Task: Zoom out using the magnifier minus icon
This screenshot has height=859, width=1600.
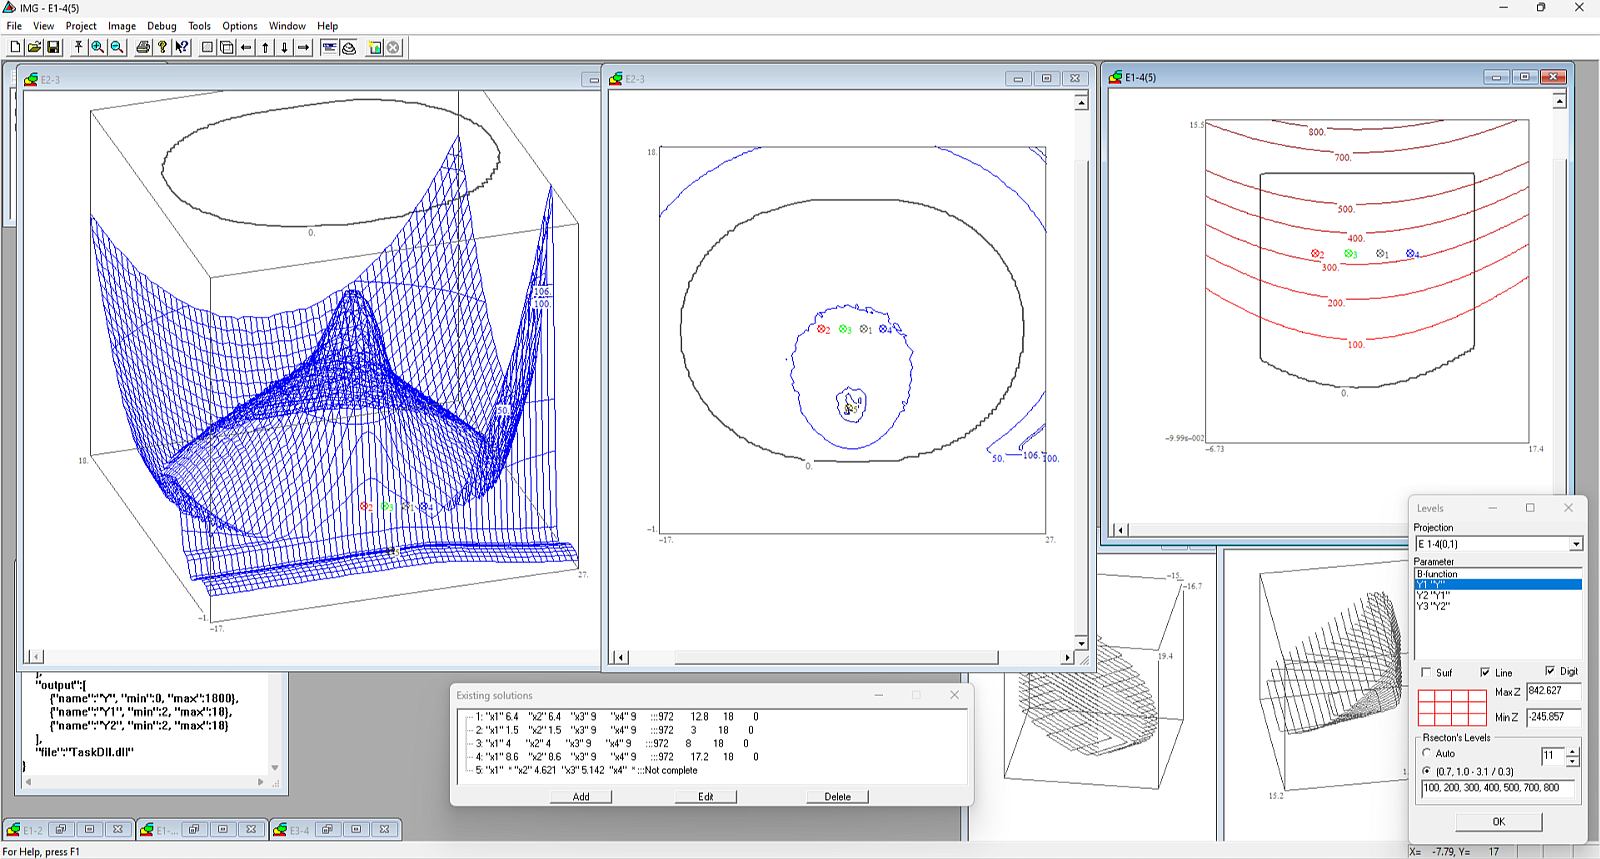Action: pos(117,47)
